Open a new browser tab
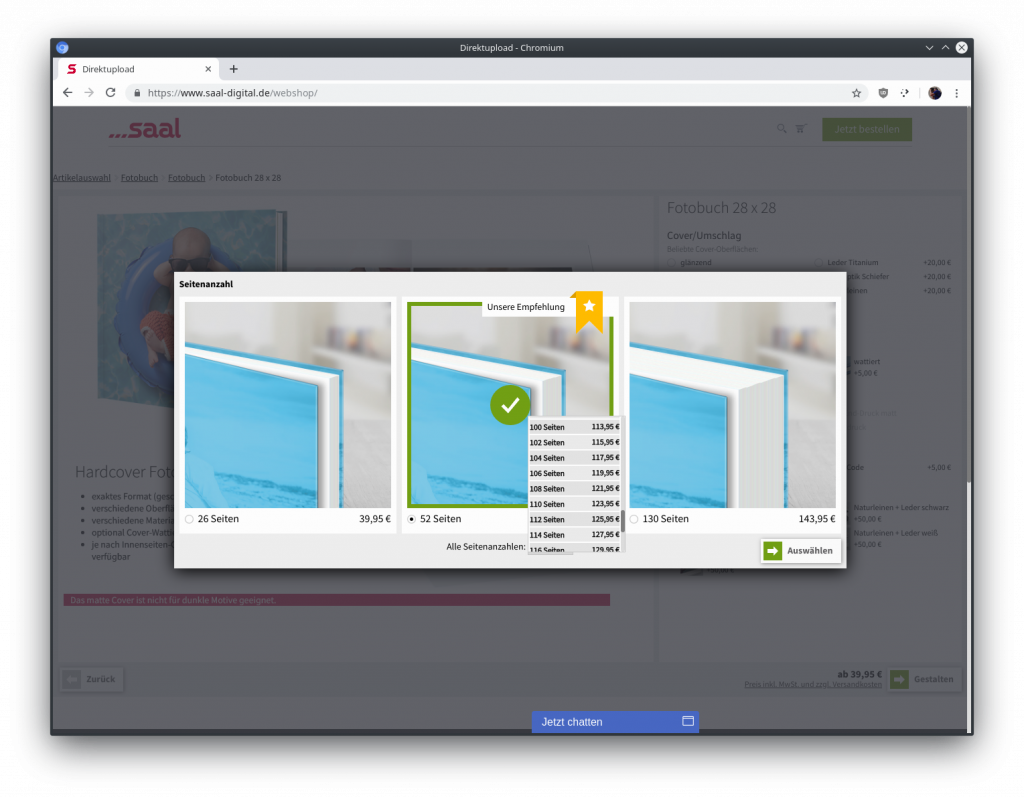 click(x=234, y=69)
